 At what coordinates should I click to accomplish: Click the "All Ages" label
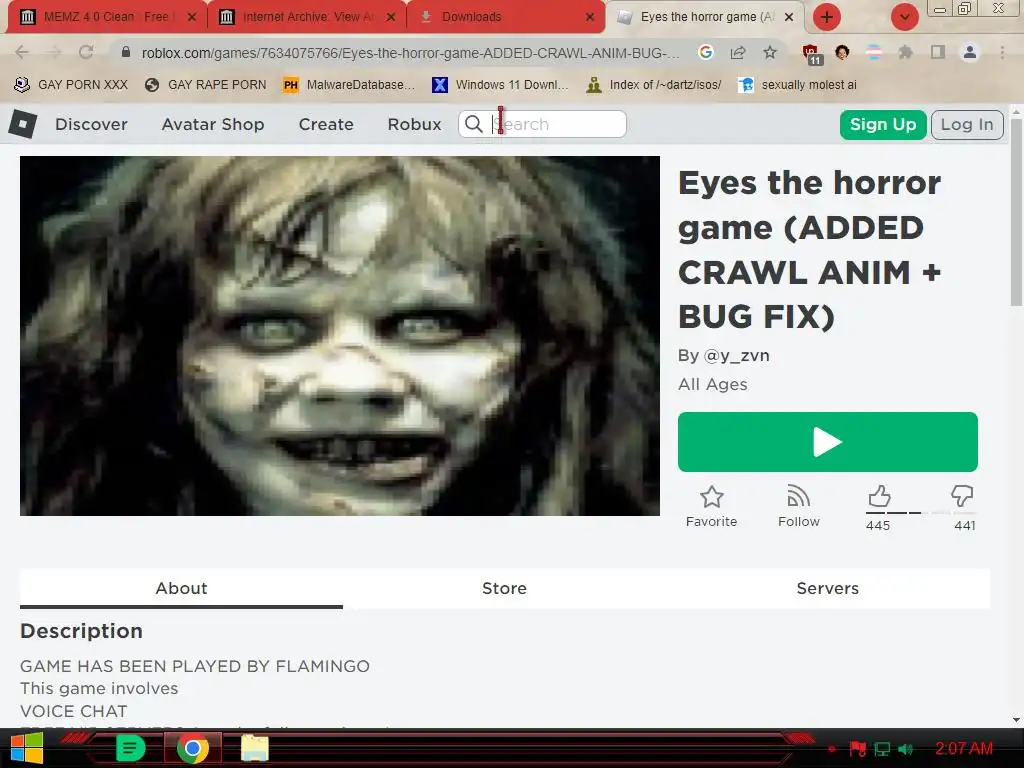pos(712,385)
